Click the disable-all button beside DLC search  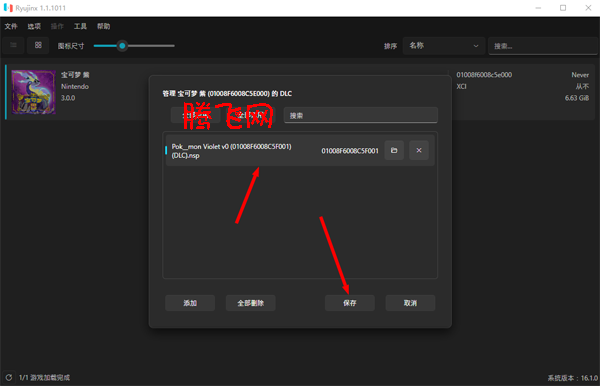250,115
